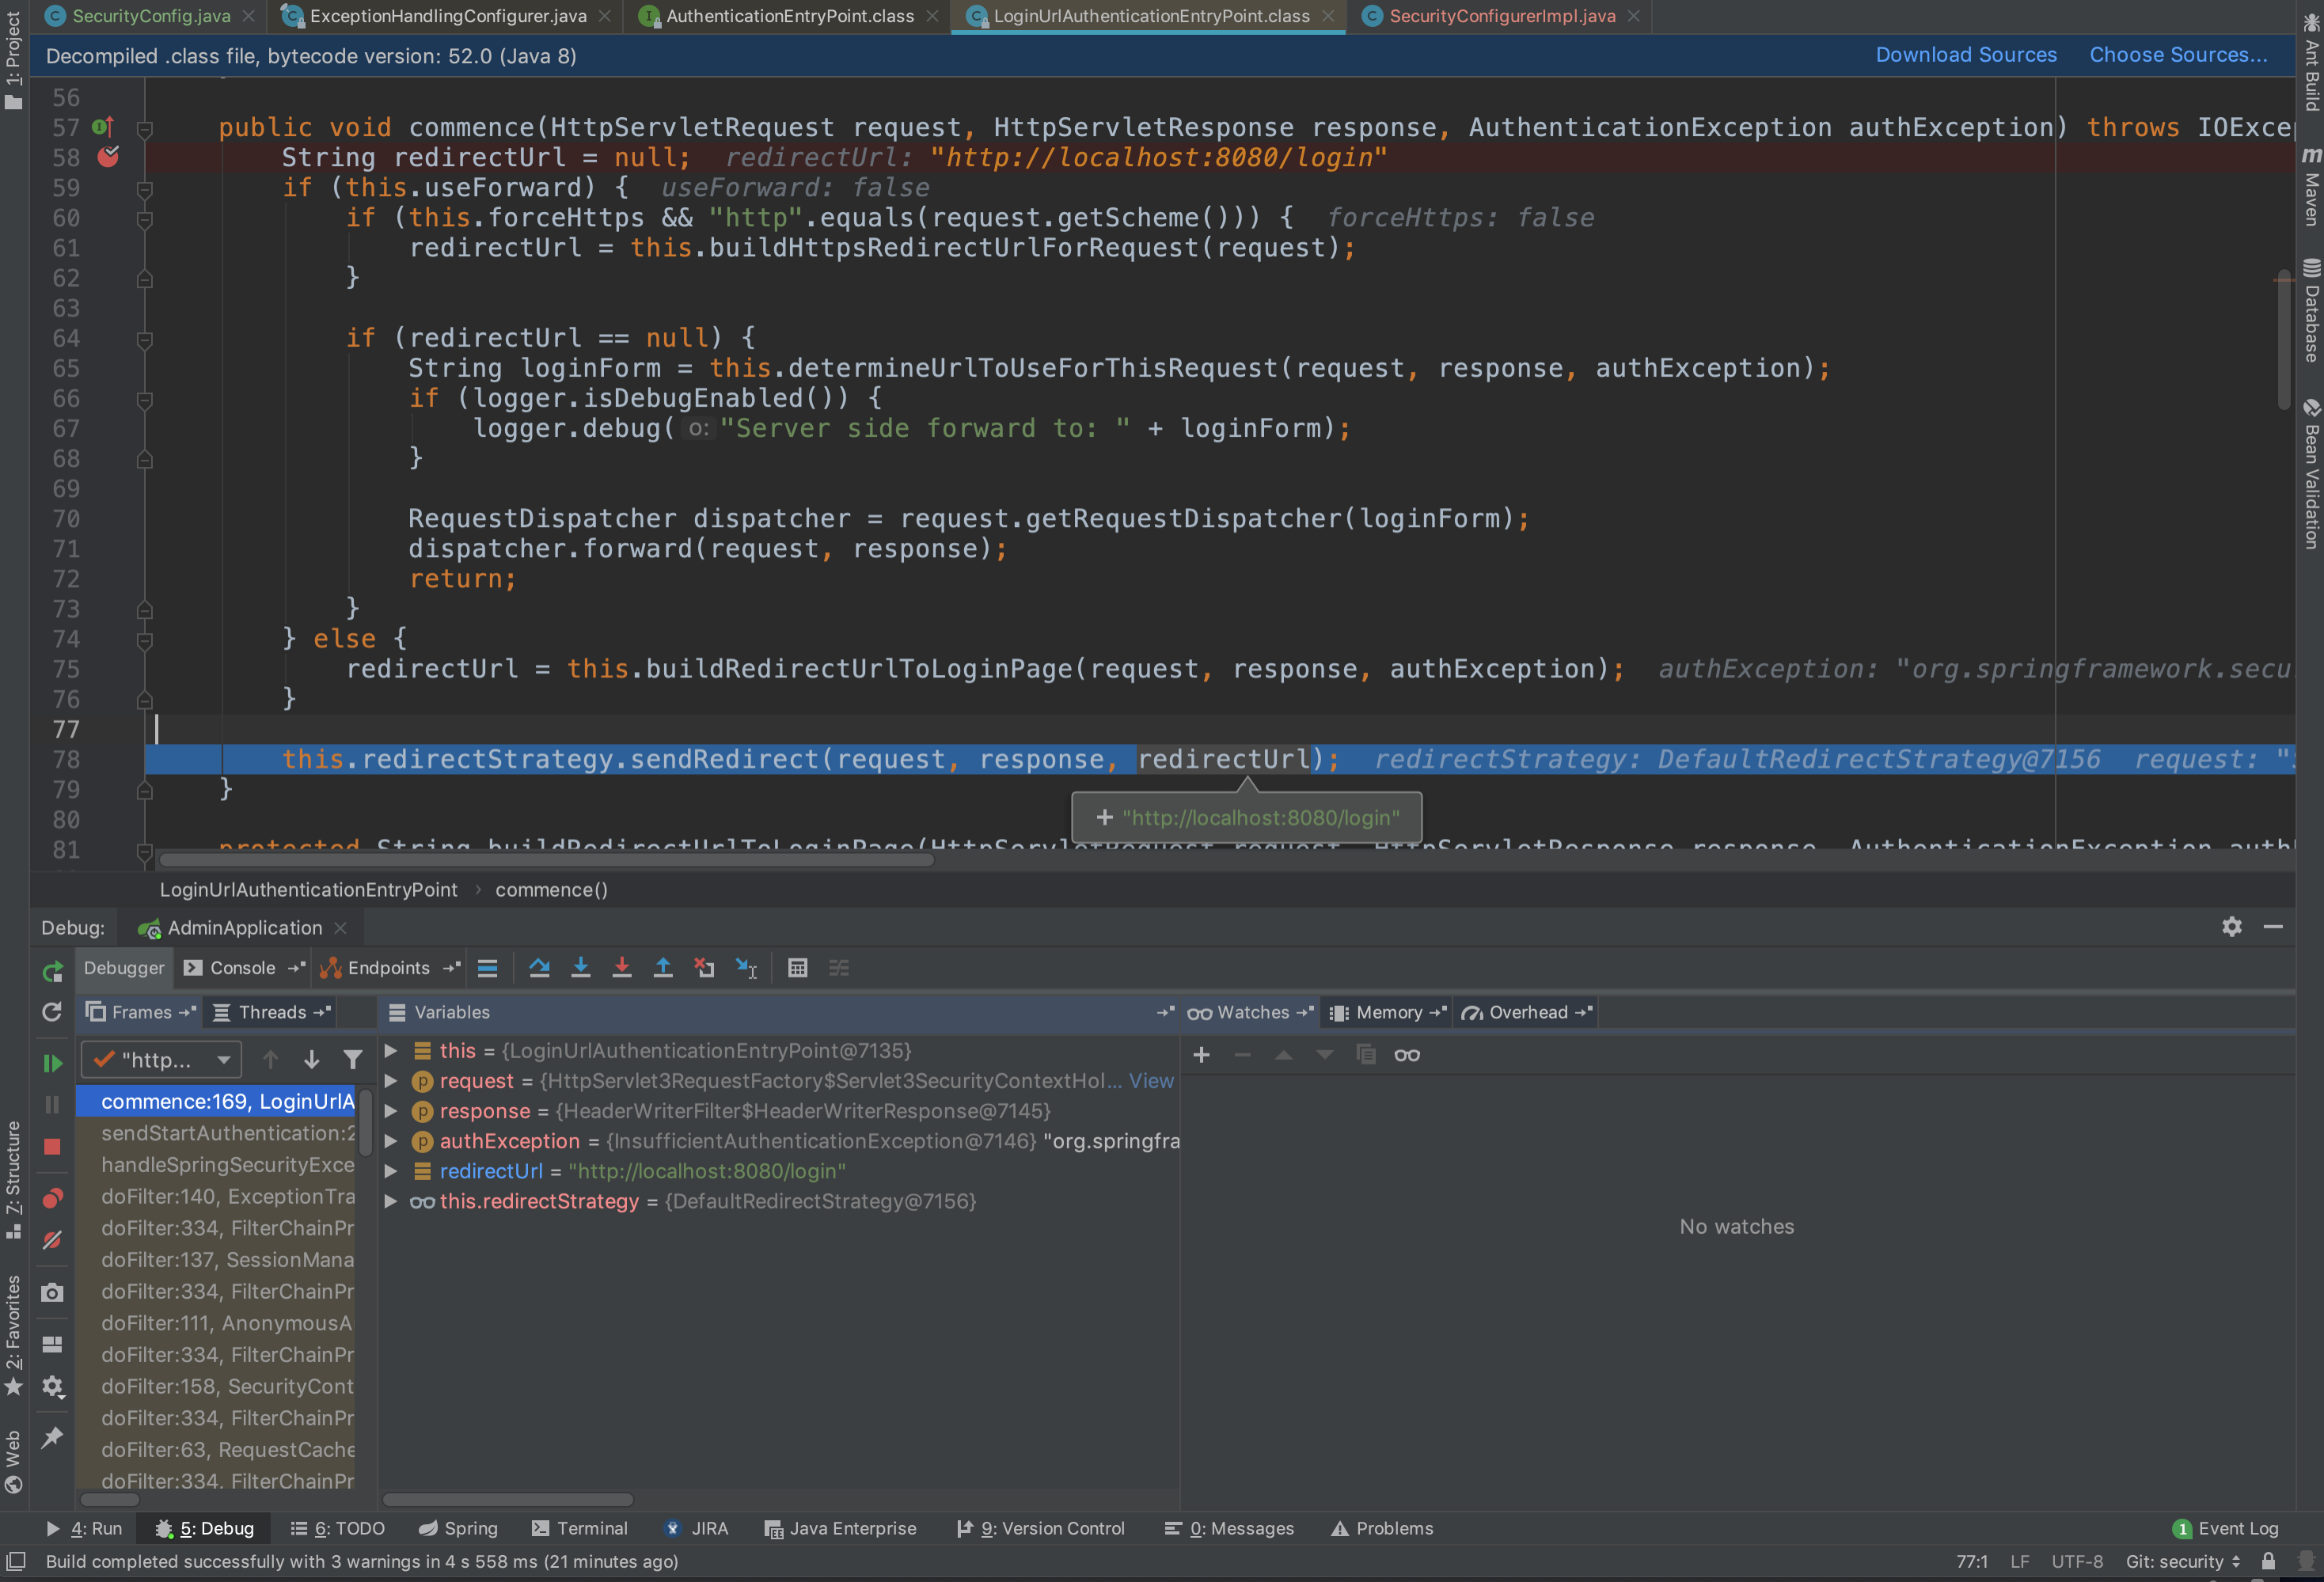Open the thread selector dropdown "http..."
2324x1582 pixels.
click(161, 1059)
